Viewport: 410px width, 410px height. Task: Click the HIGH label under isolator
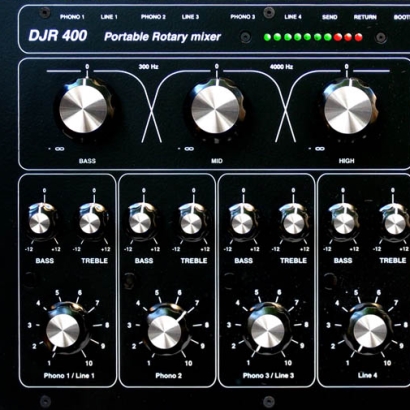pyautogui.click(x=347, y=161)
